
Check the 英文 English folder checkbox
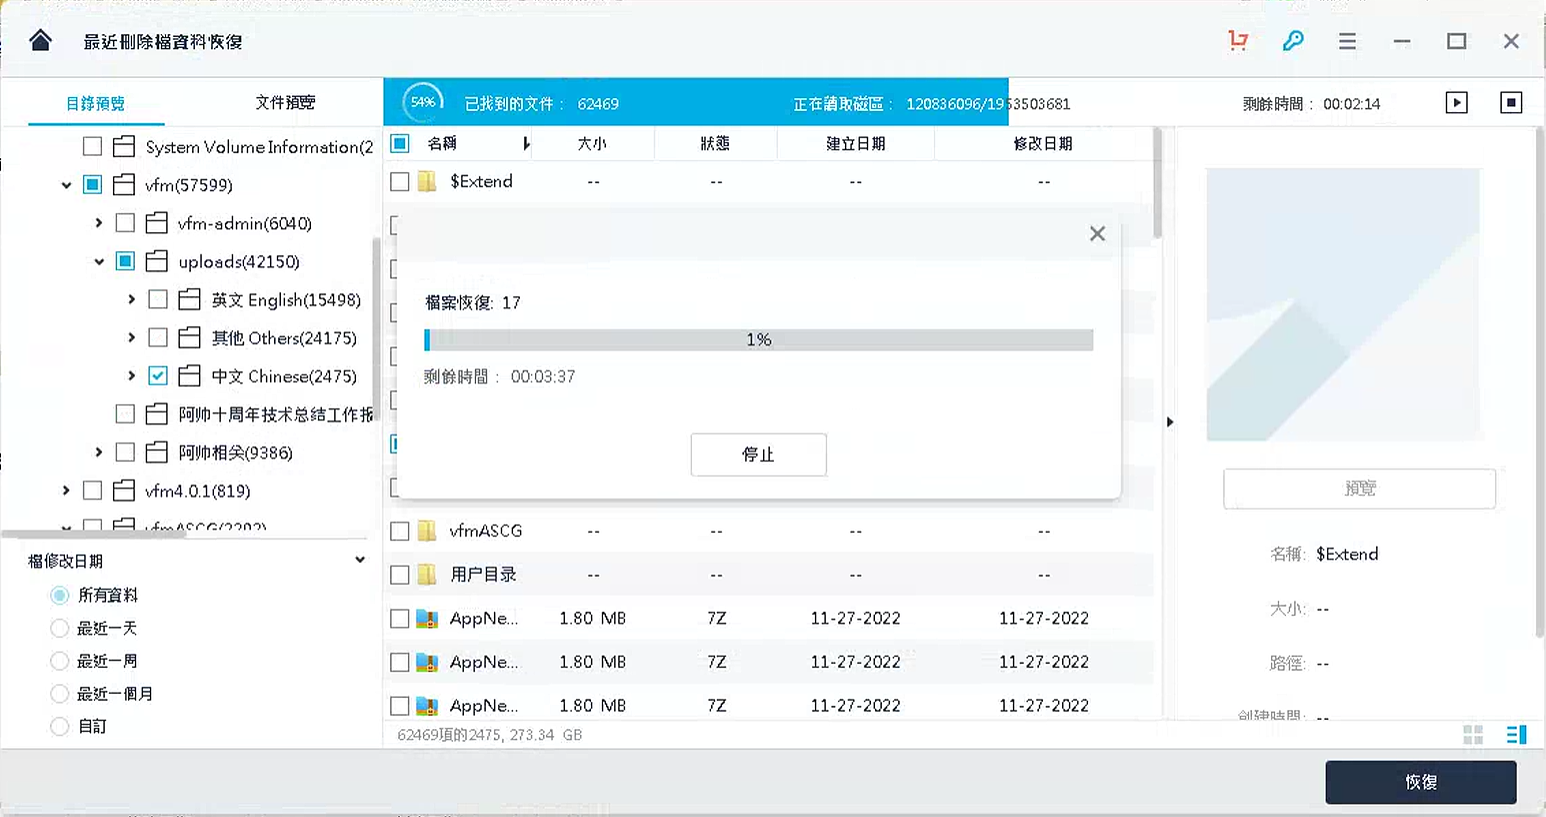157,299
